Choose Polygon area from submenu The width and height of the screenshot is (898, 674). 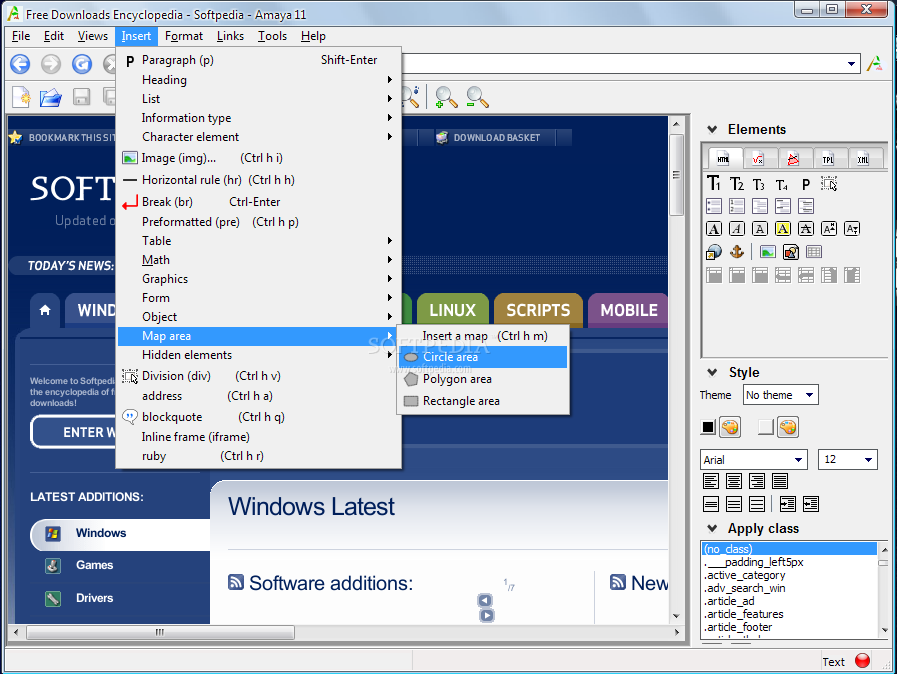483,379
